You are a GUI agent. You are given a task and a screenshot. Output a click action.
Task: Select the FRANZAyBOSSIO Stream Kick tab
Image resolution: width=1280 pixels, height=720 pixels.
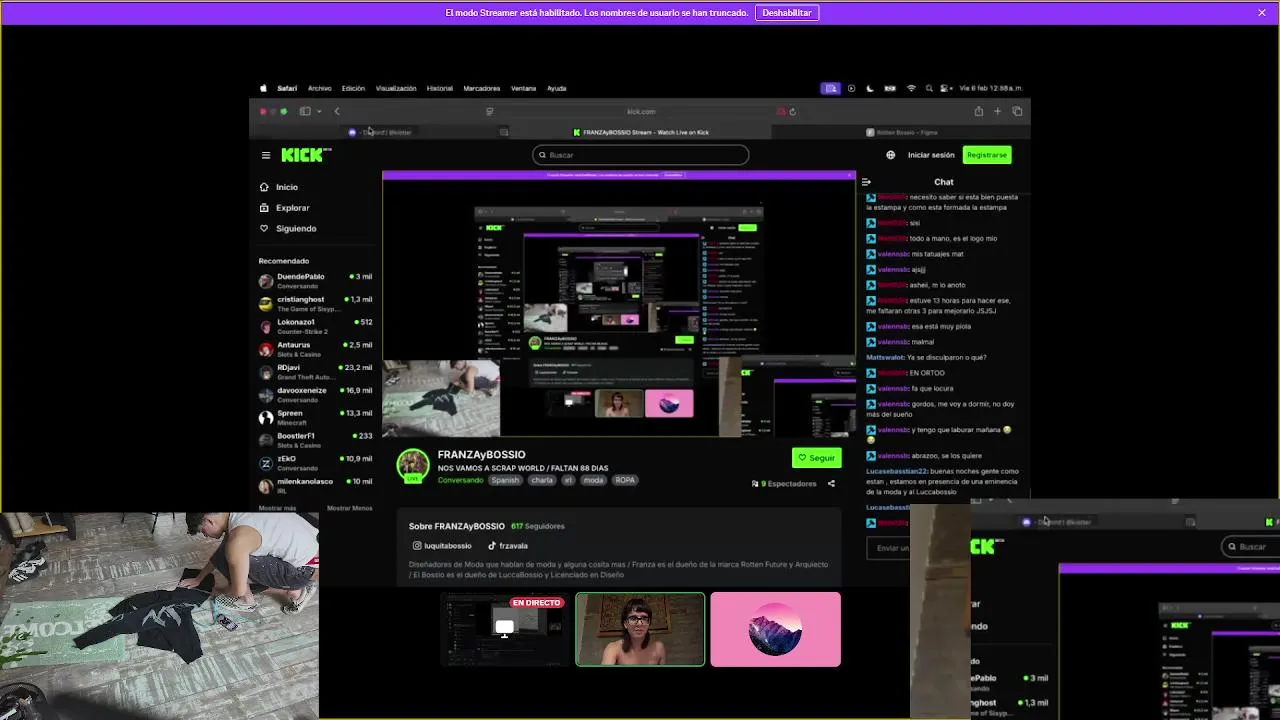click(640, 132)
